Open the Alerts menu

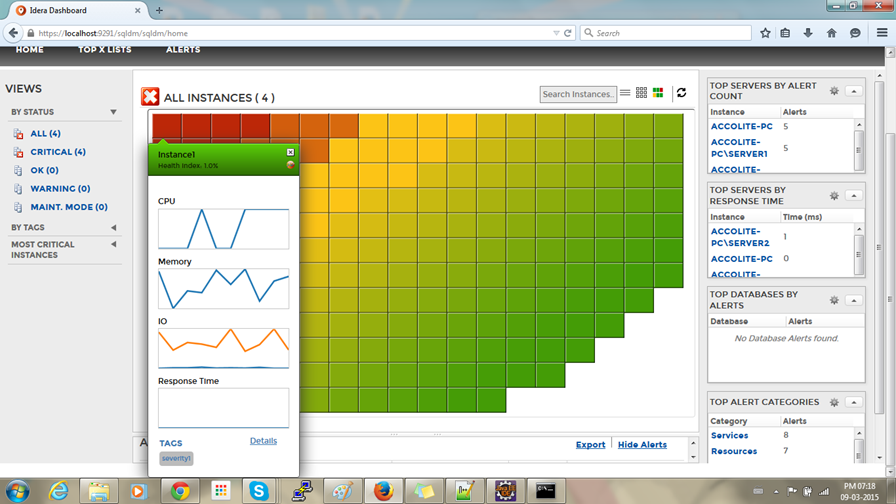(x=183, y=50)
